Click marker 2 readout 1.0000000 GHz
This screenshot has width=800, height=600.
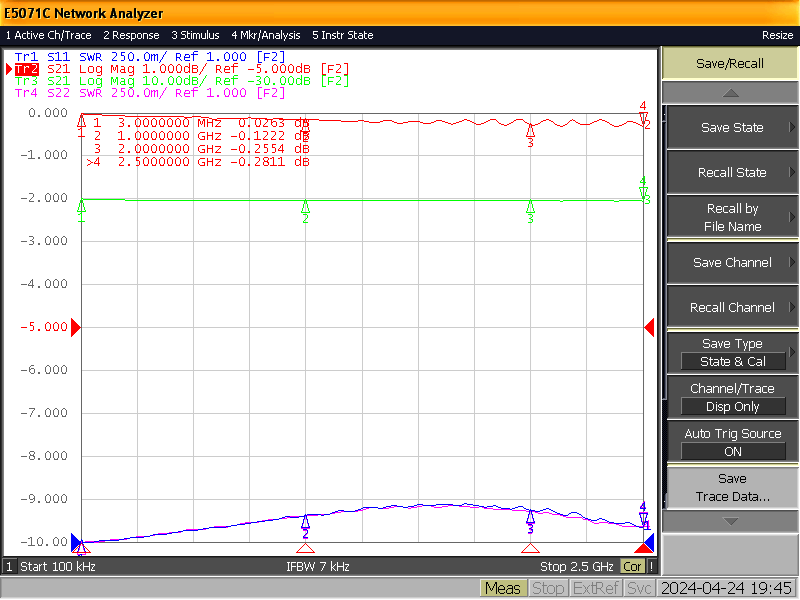pyautogui.click(x=201, y=136)
